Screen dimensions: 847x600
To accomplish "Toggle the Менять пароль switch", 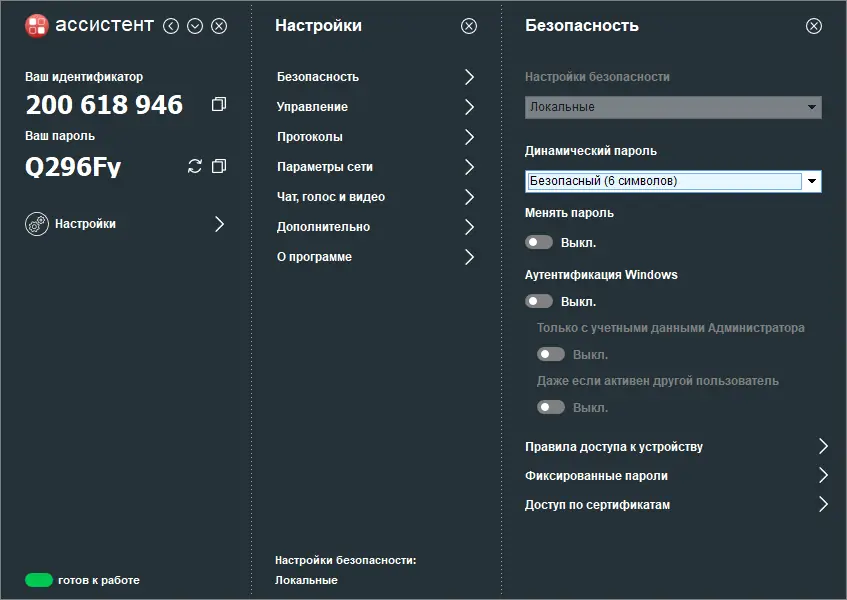I will tap(539, 242).
